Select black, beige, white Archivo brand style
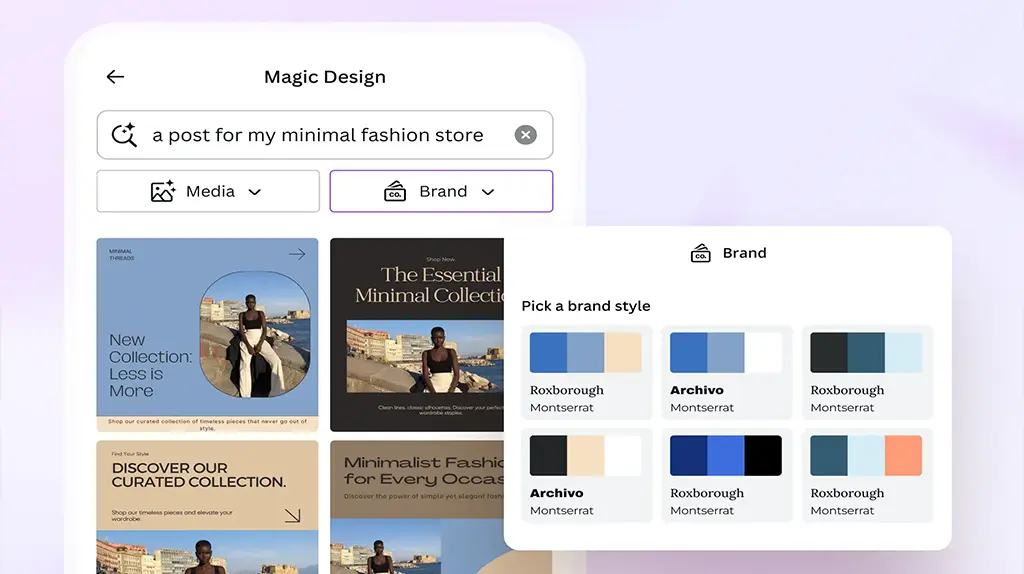1024x574 pixels. 586,475
